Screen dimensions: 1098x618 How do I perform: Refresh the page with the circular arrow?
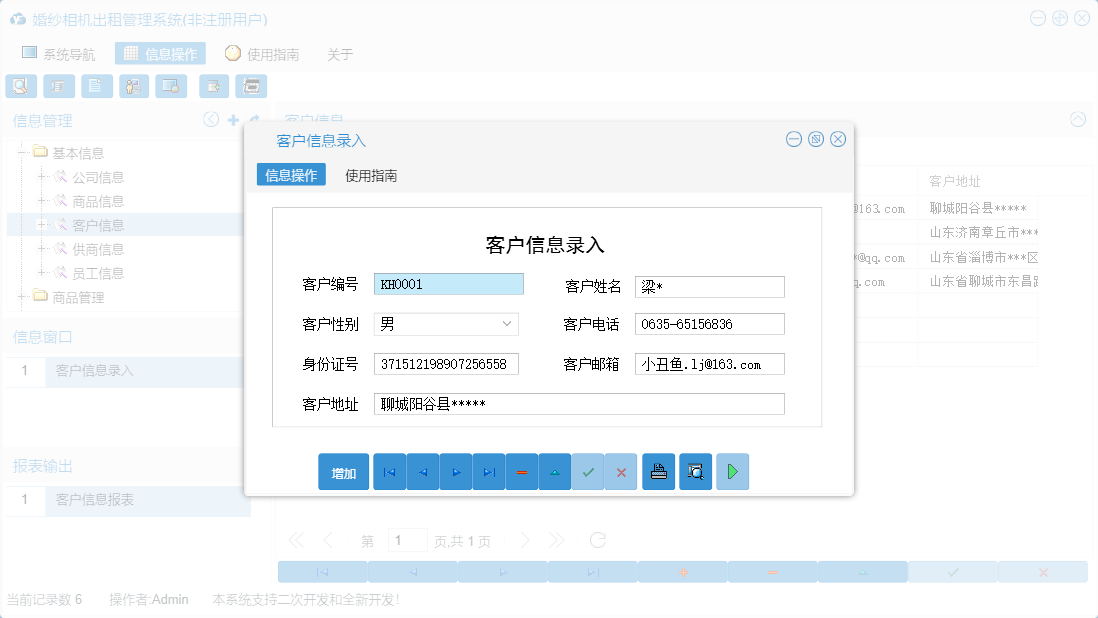click(x=598, y=540)
